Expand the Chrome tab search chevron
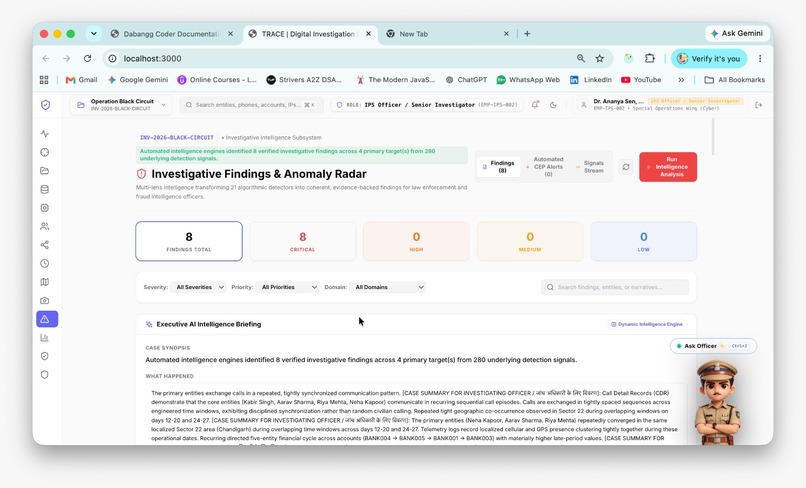This screenshot has width=806, height=488. point(94,34)
